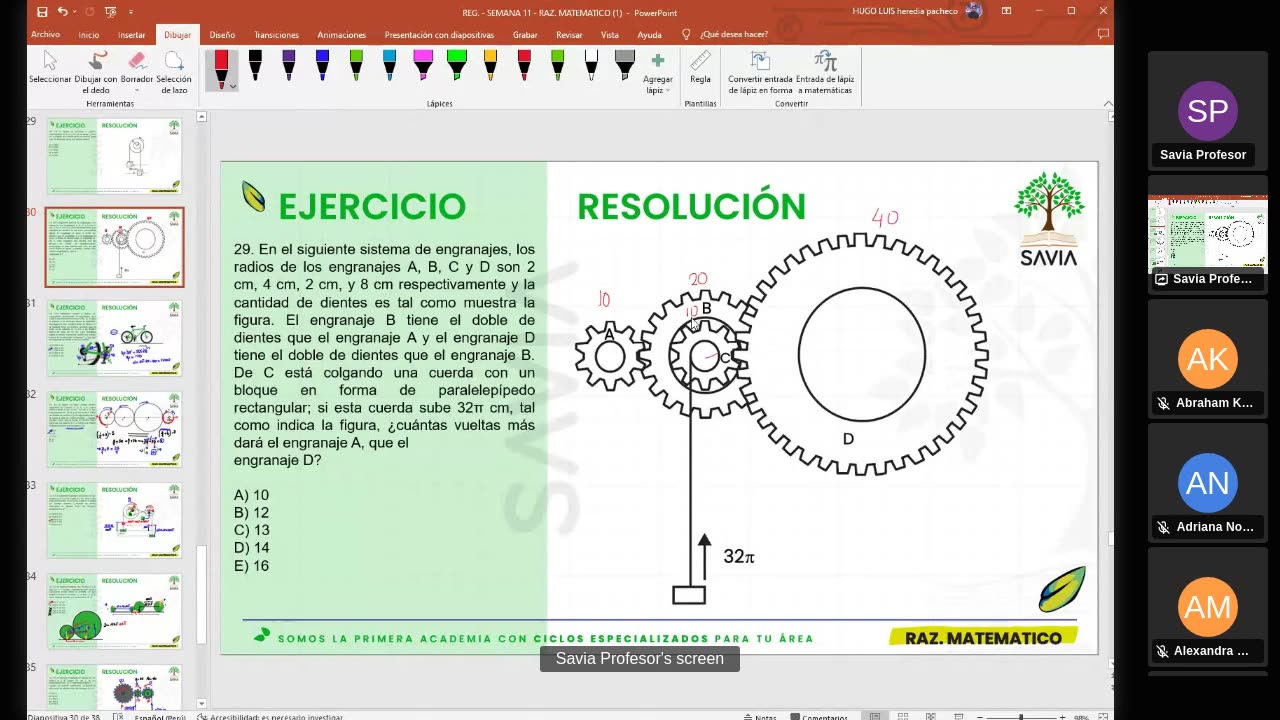Select slide 33 thumbnail
1280x720 pixels.
[114, 520]
